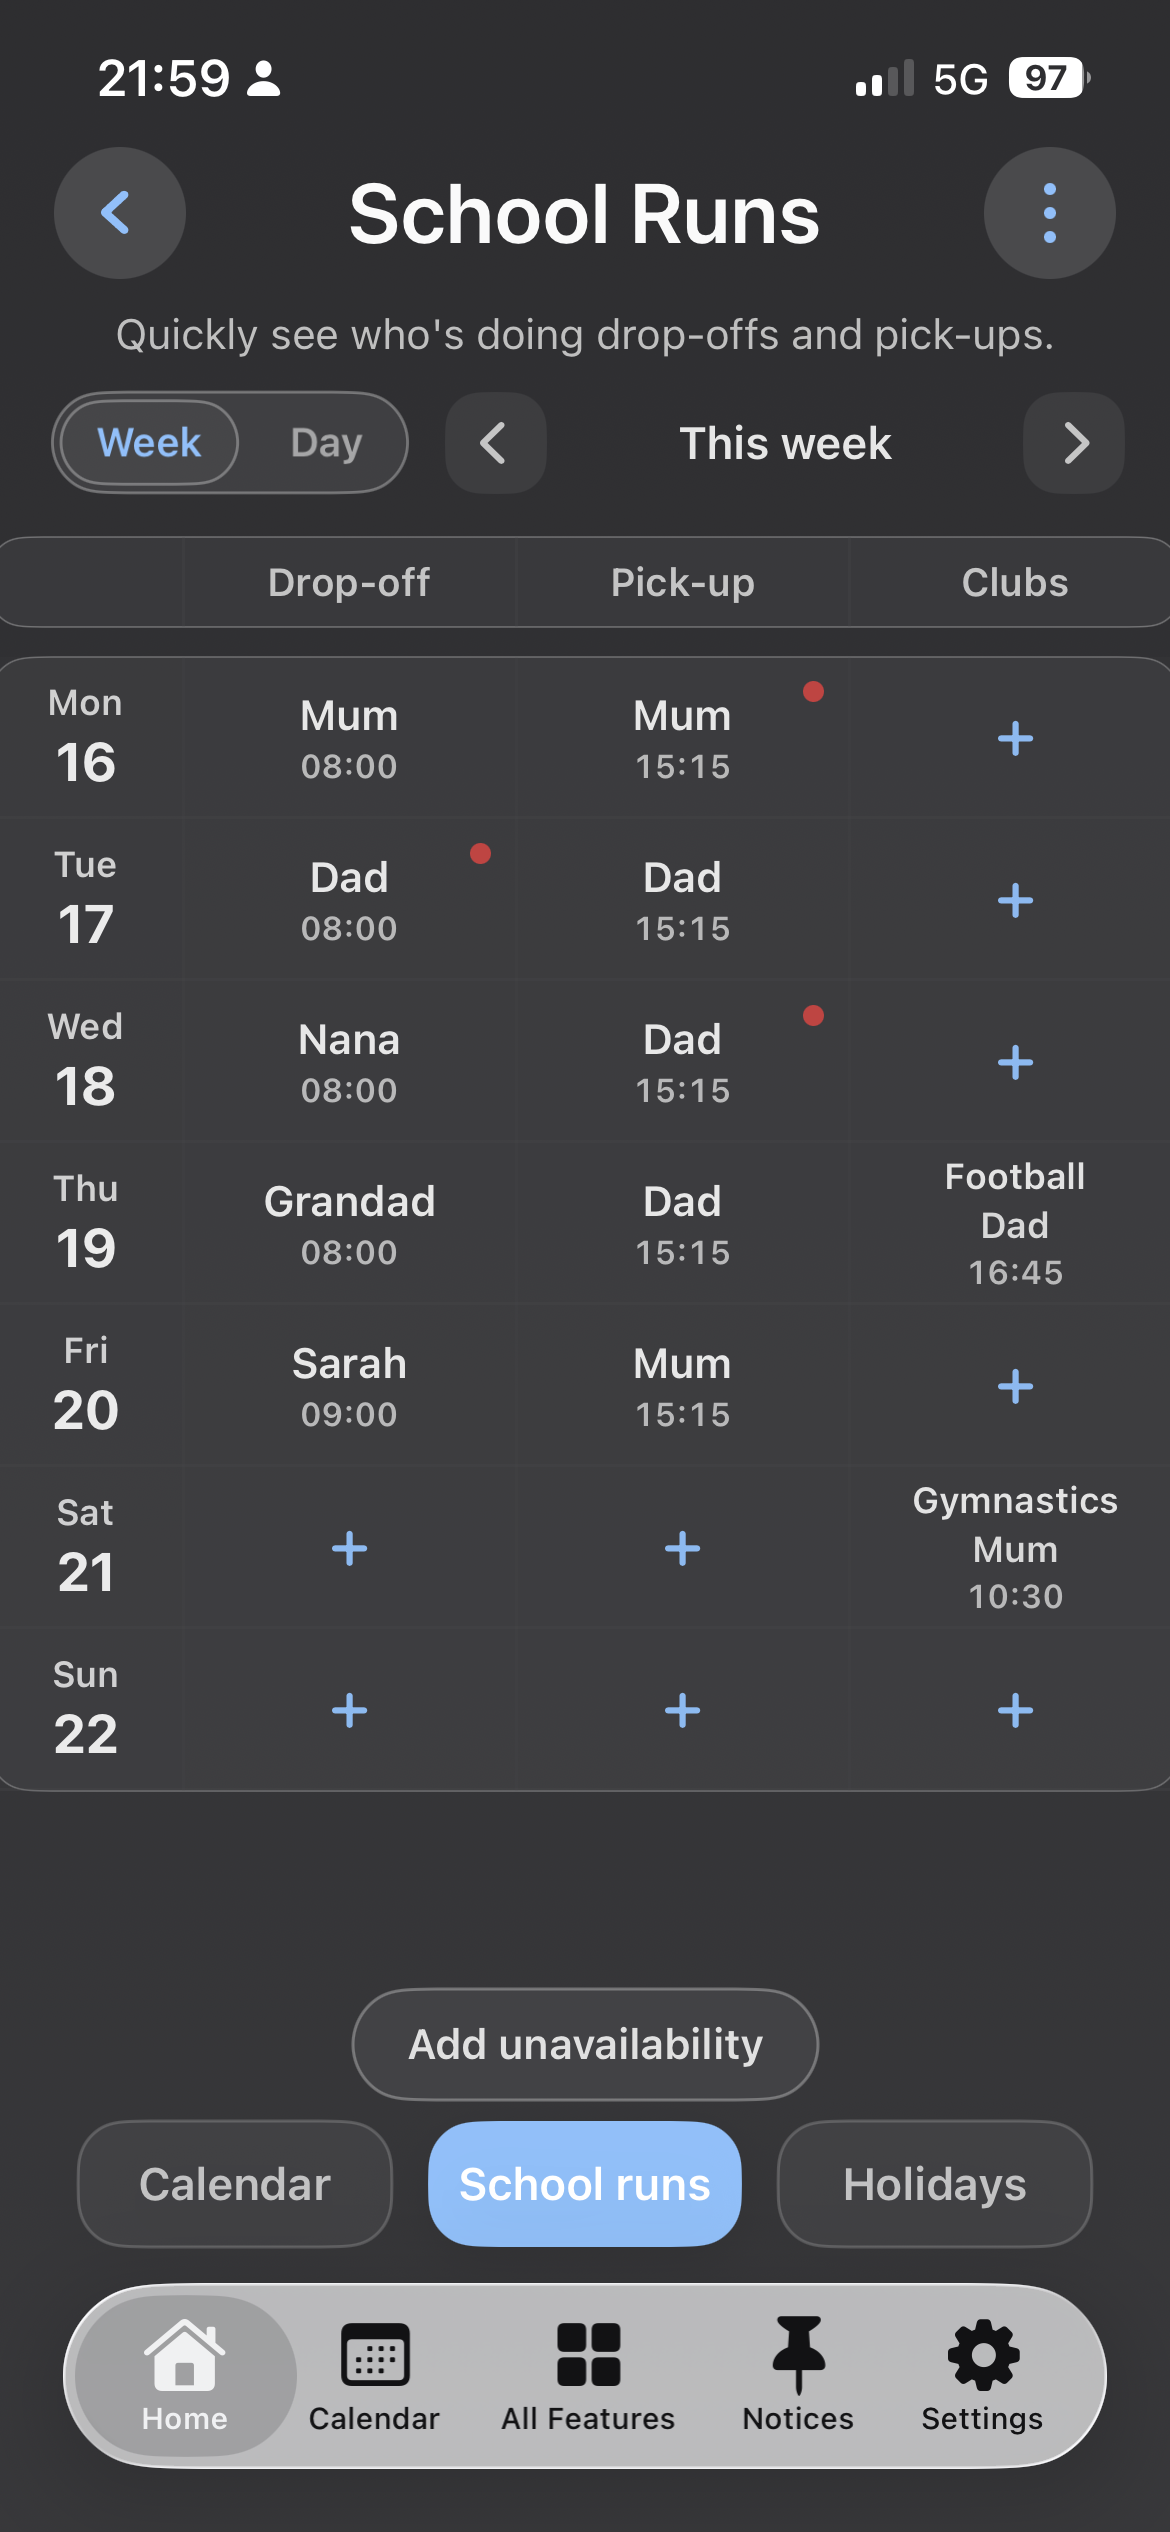This screenshot has width=1170, height=2532.
Task: Add a club for Monday 16
Action: (1015, 739)
